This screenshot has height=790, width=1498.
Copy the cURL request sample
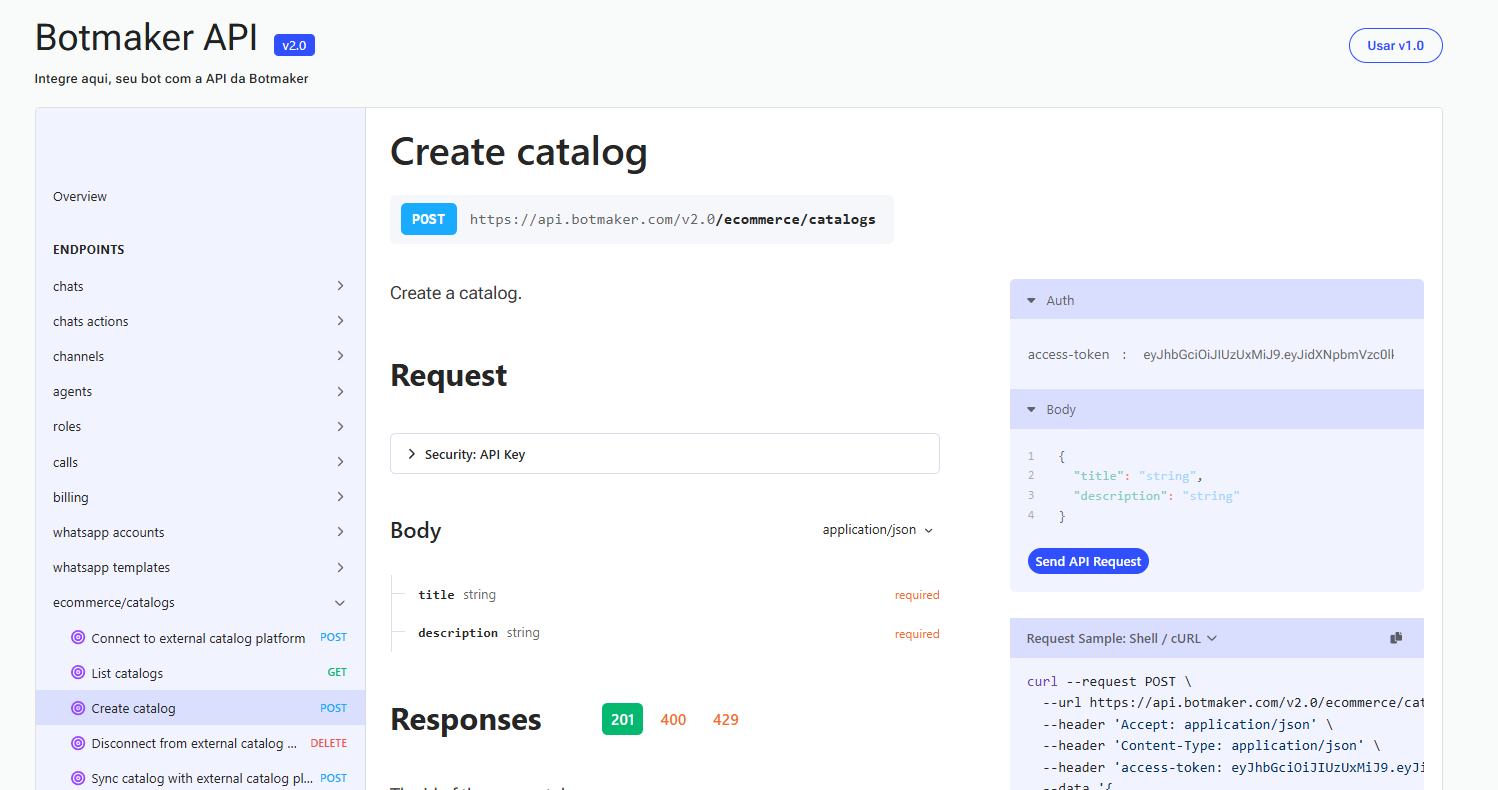tap(1396, 638)
